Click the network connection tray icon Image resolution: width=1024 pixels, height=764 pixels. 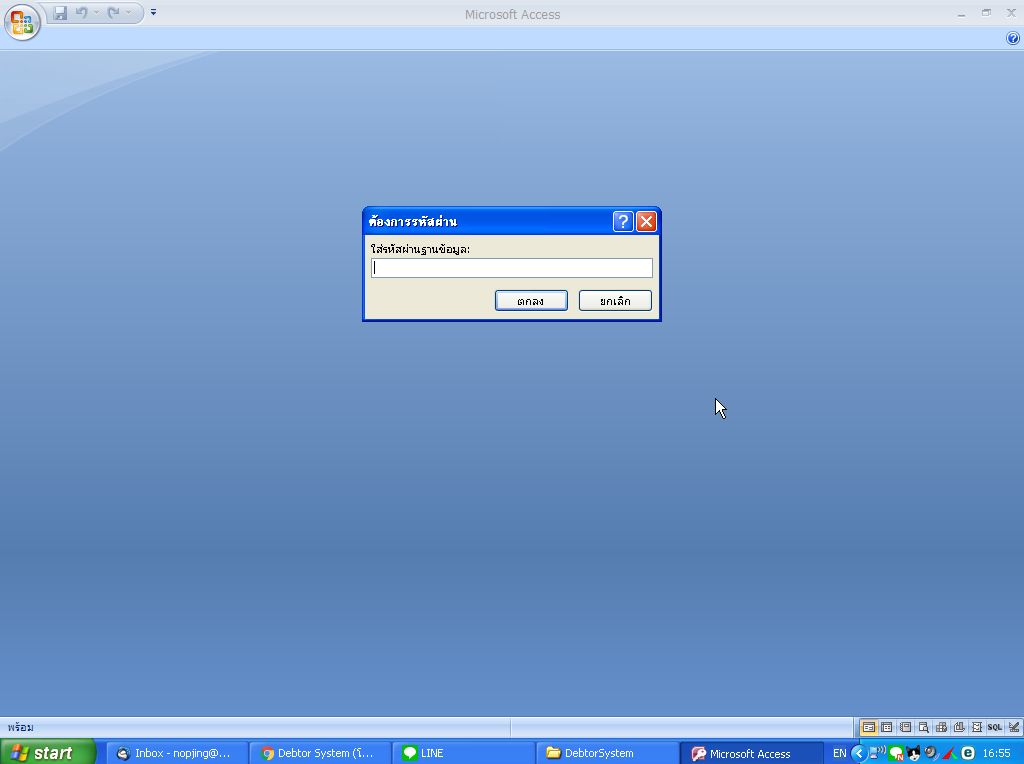click(877, 753)
